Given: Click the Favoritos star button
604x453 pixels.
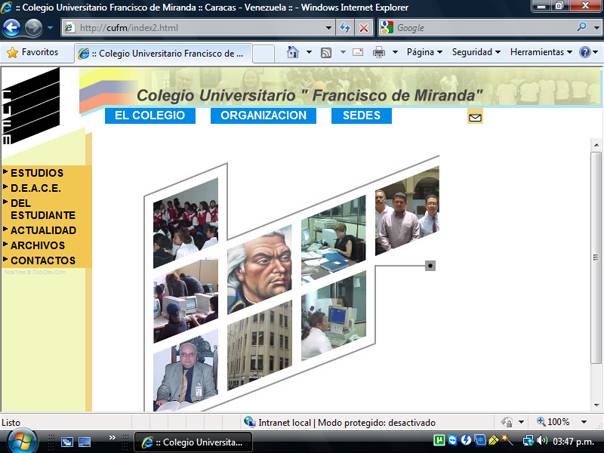Looking at the screenshot, I should [32, 52].
